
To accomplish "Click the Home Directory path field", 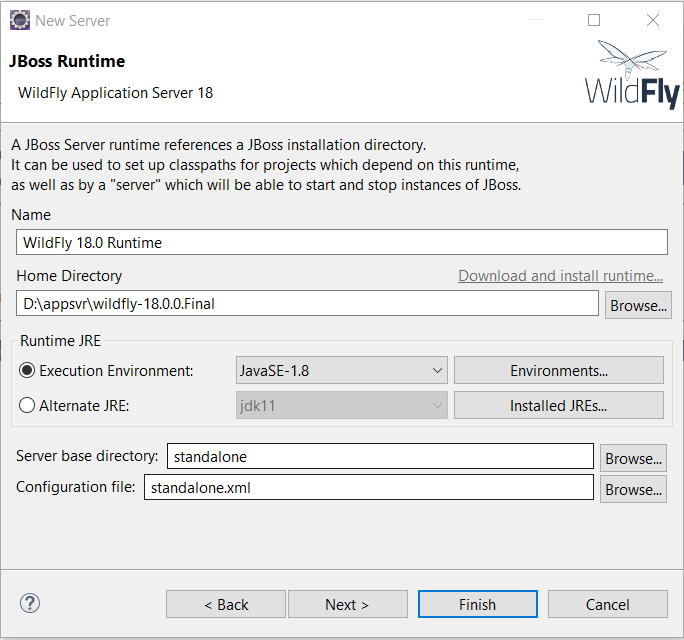I will pyautogui.click(x=307, y=303).
